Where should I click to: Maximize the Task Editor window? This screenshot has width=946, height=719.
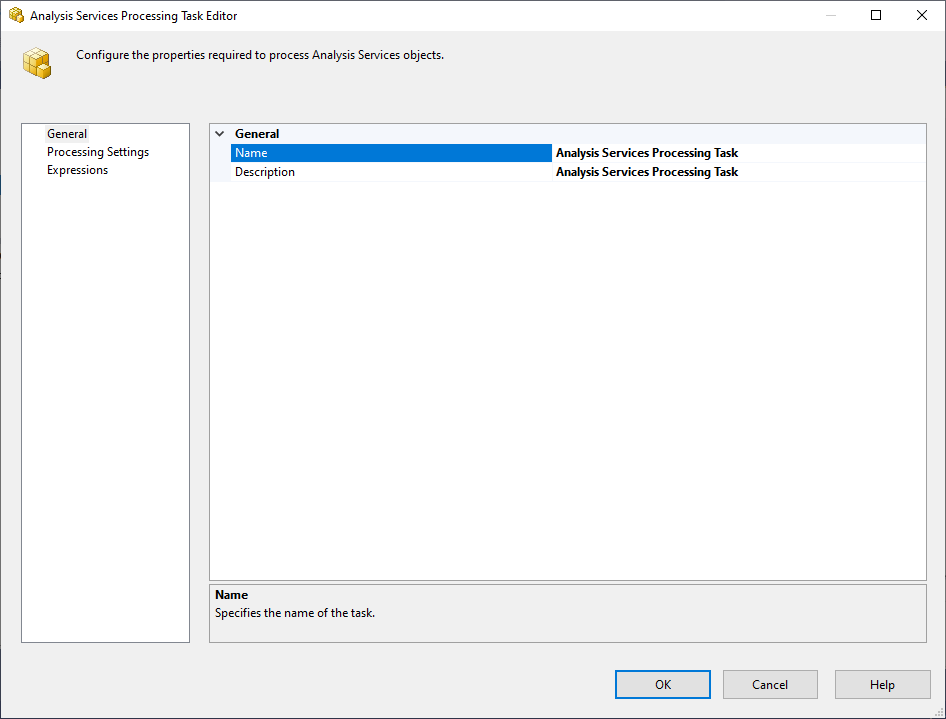[x=876, y=16]
